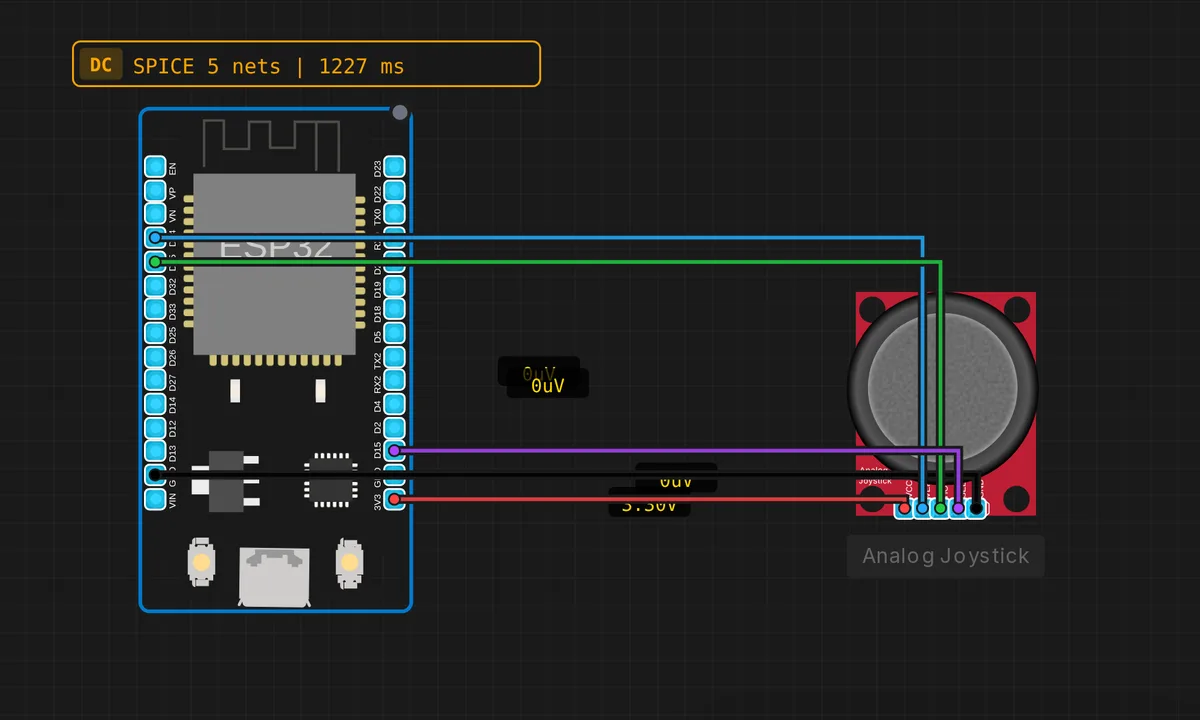
Task: Click the "SPICE 5 nets | 1227 ms" status text
Action: pyautogui.click(x=268, y=66)
